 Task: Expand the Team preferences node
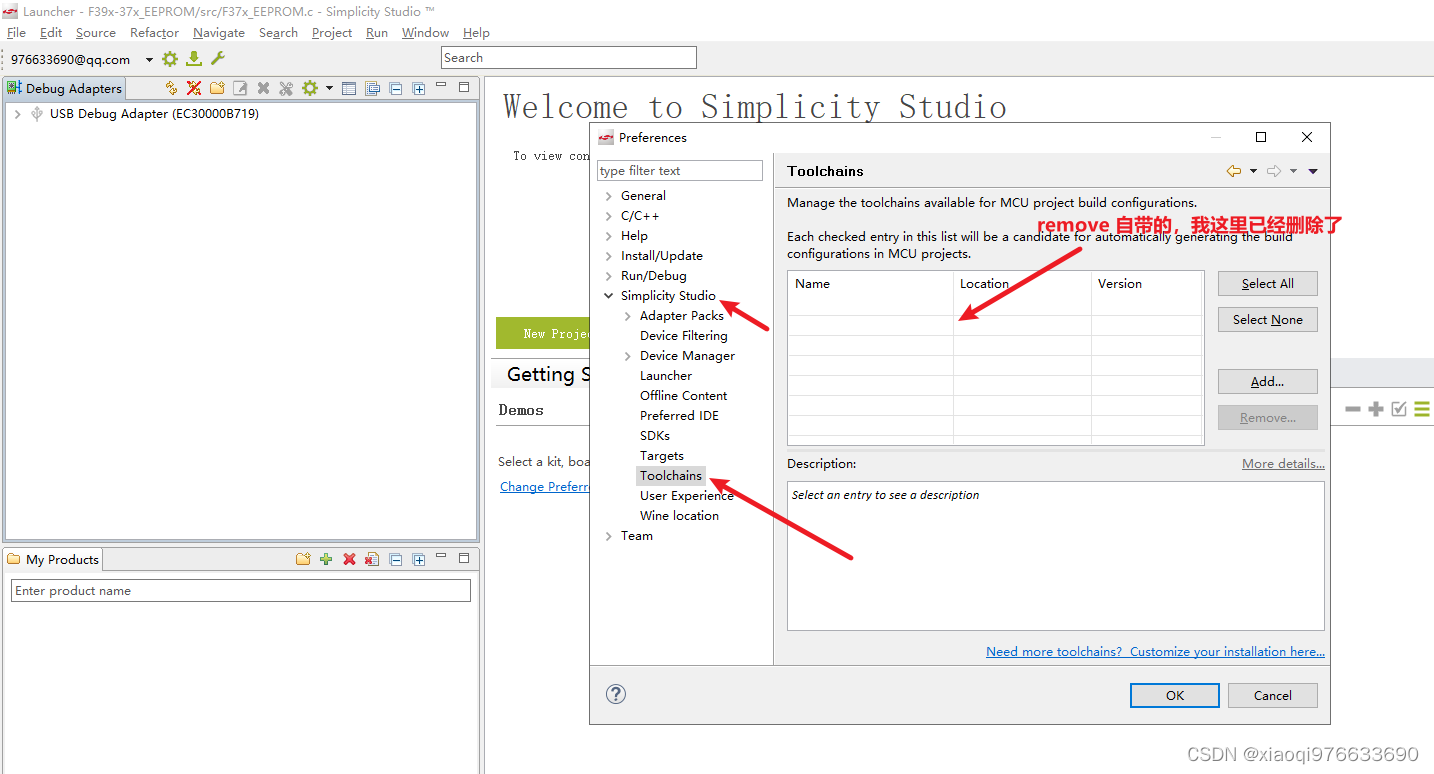[x=609, y=536]
